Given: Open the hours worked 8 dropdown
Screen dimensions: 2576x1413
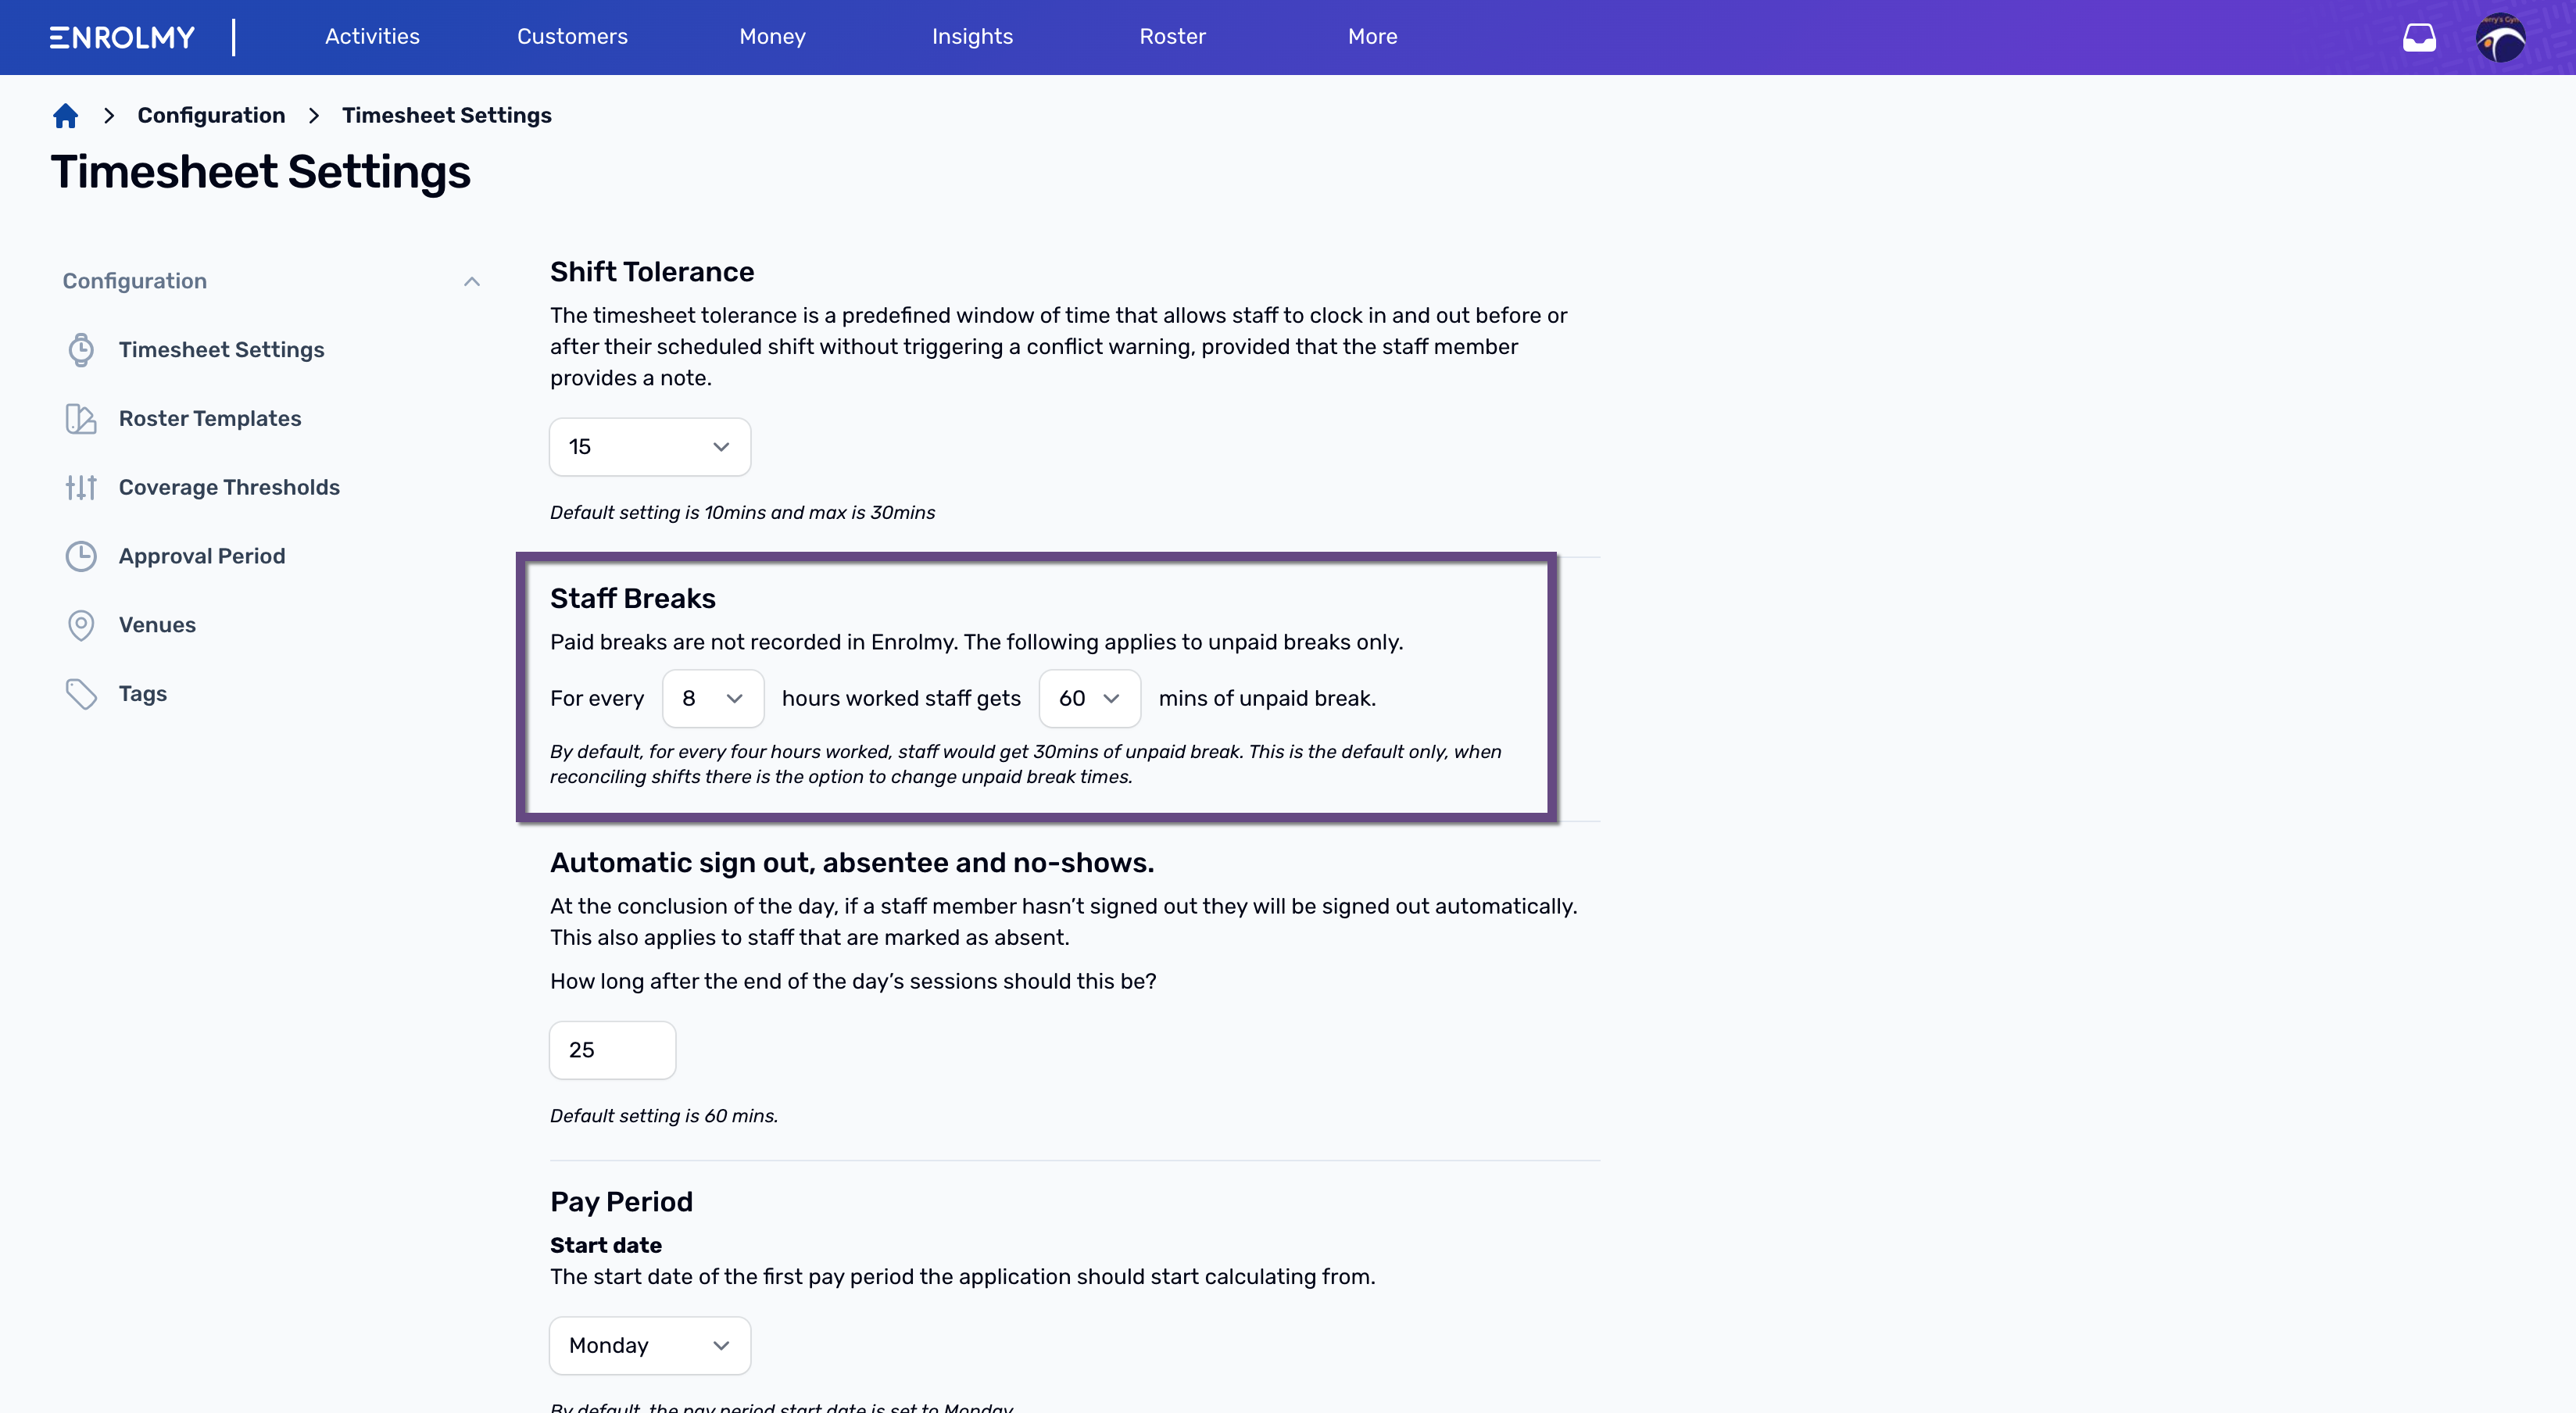Looking at the screenshot, I should (x=713, y=699).
